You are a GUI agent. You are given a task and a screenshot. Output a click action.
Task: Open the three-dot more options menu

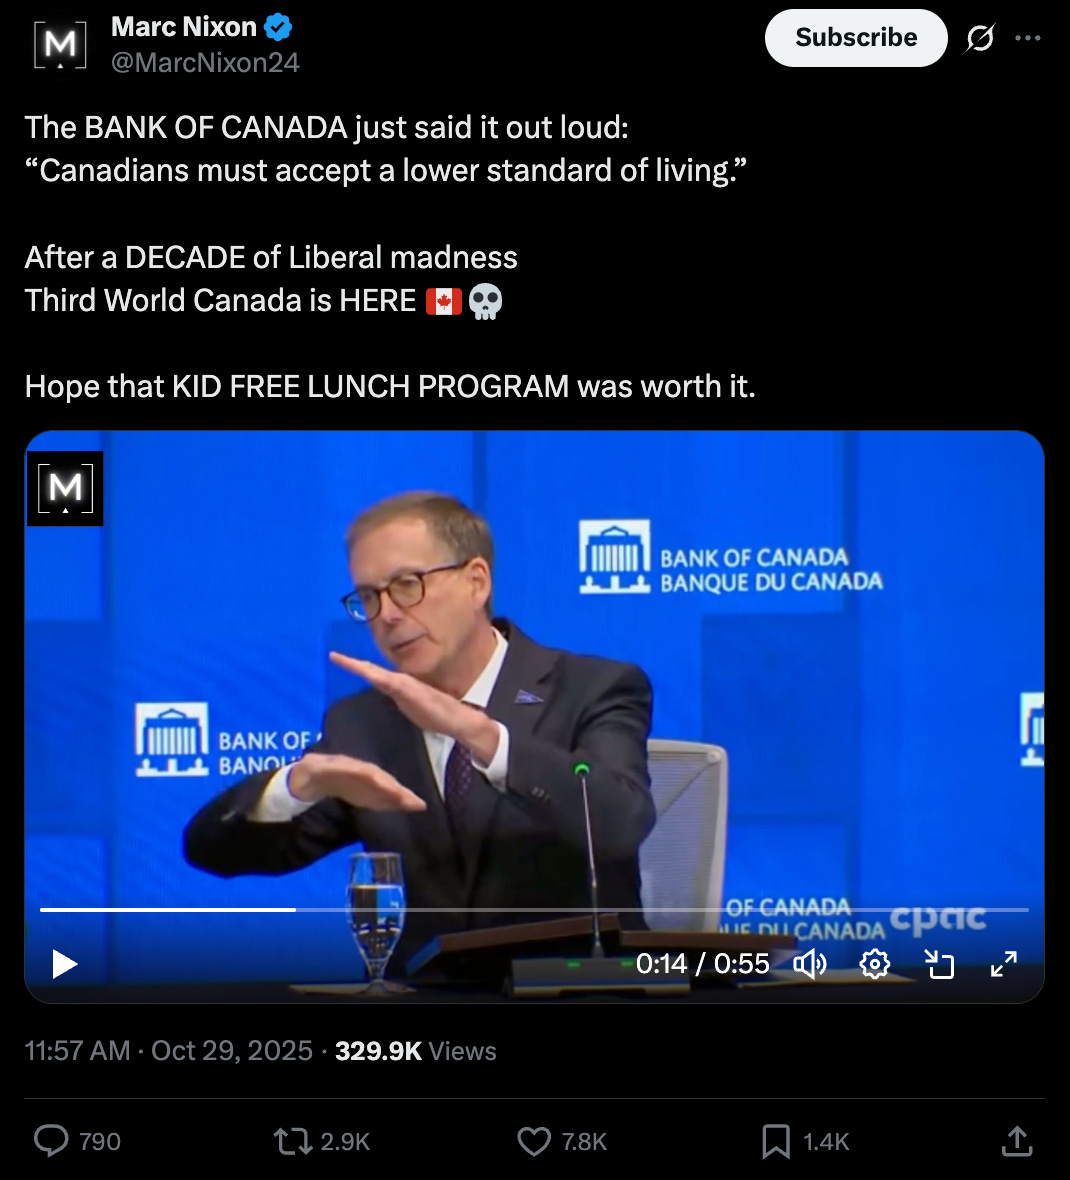click(x=1028, y=38)
